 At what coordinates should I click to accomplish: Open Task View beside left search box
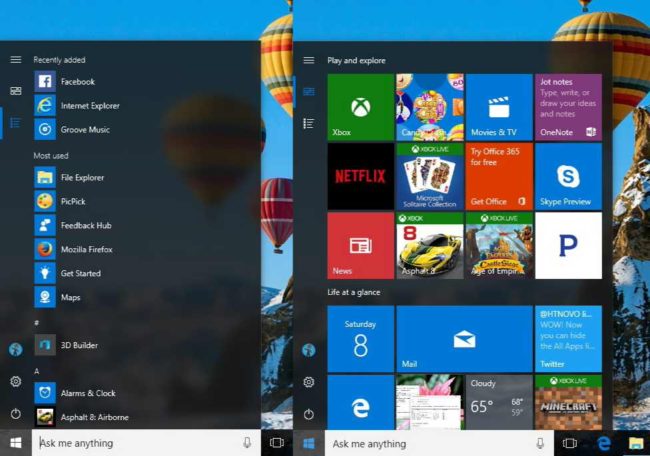(x=276, y=443)
